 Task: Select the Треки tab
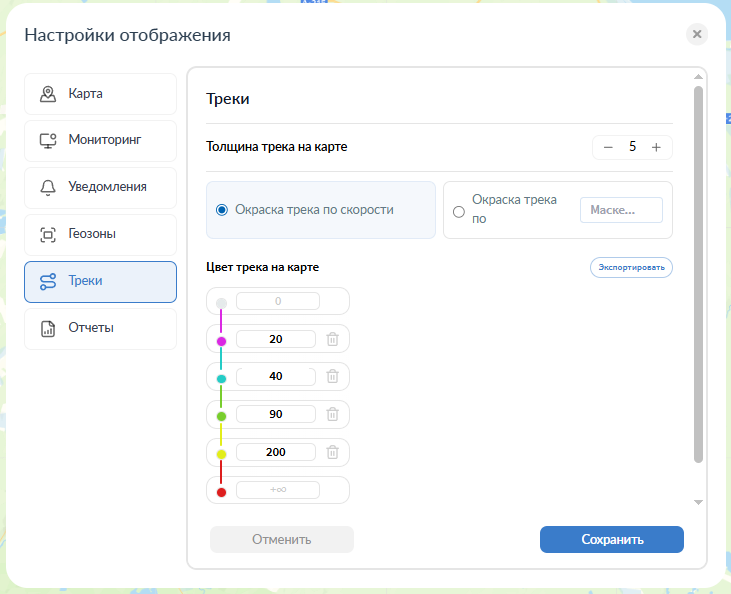click(100, 282)
